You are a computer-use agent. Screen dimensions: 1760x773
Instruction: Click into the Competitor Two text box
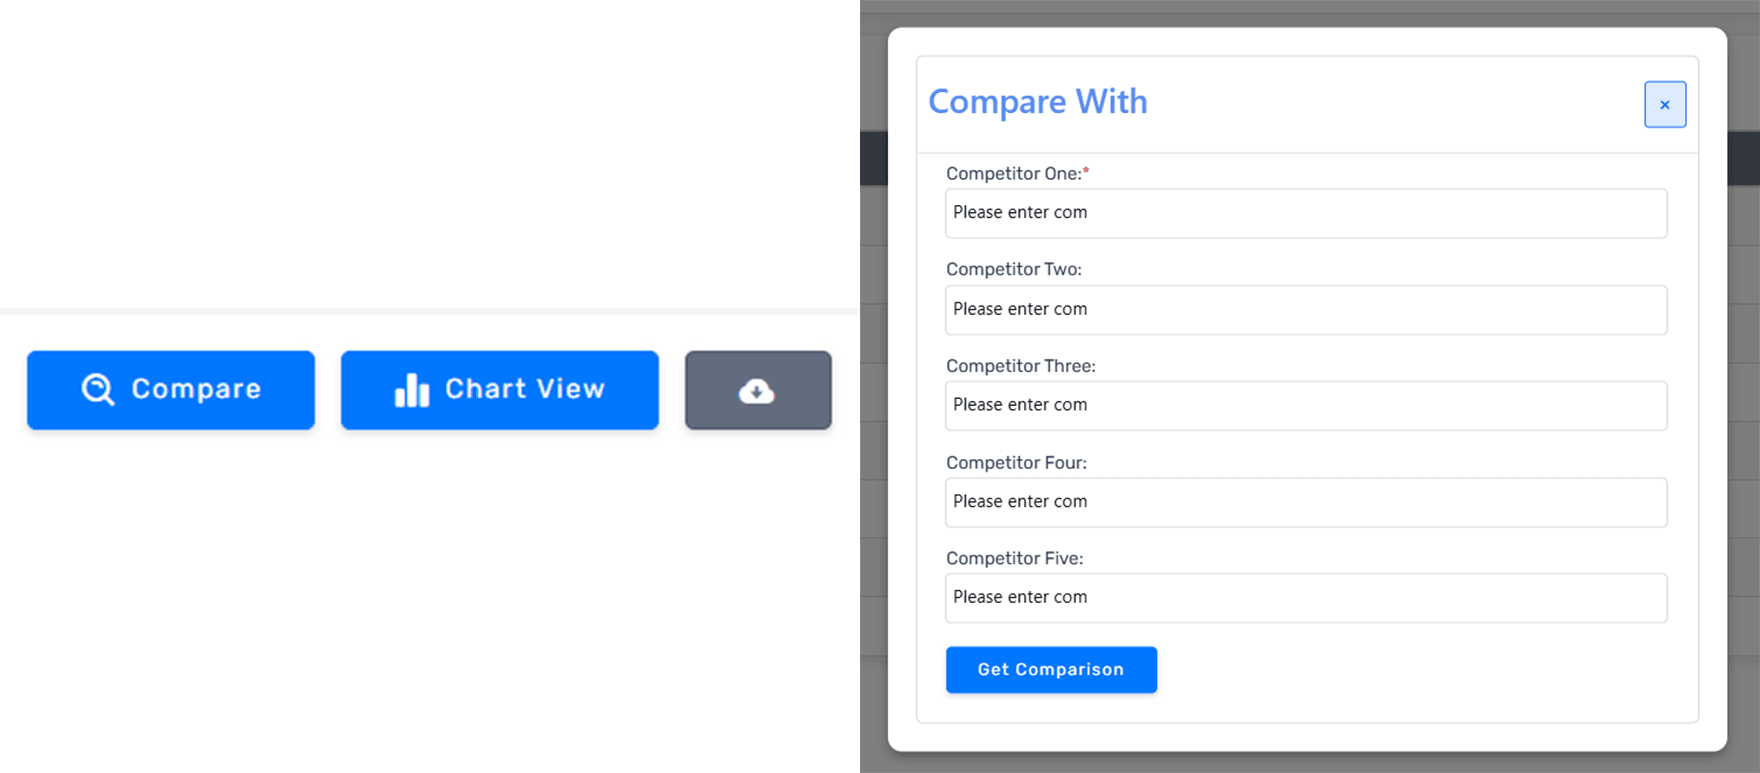coord(1305,310)
